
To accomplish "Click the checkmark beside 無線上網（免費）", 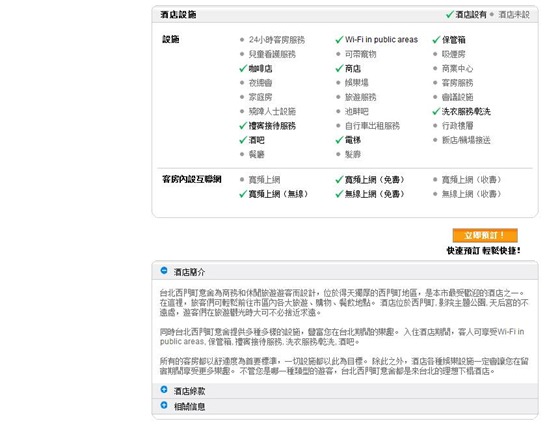I will coord(339,194).
